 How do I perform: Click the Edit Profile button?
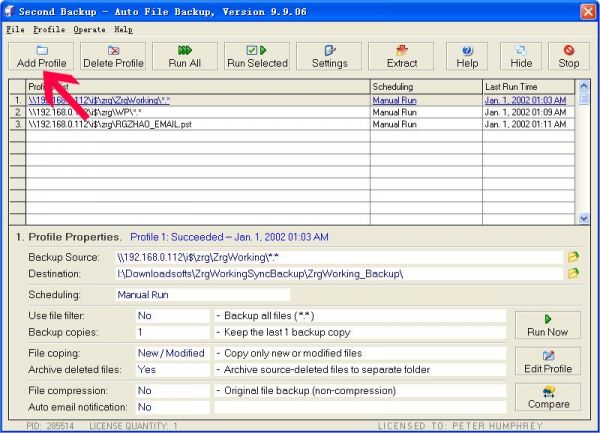[x=547, y=361]
